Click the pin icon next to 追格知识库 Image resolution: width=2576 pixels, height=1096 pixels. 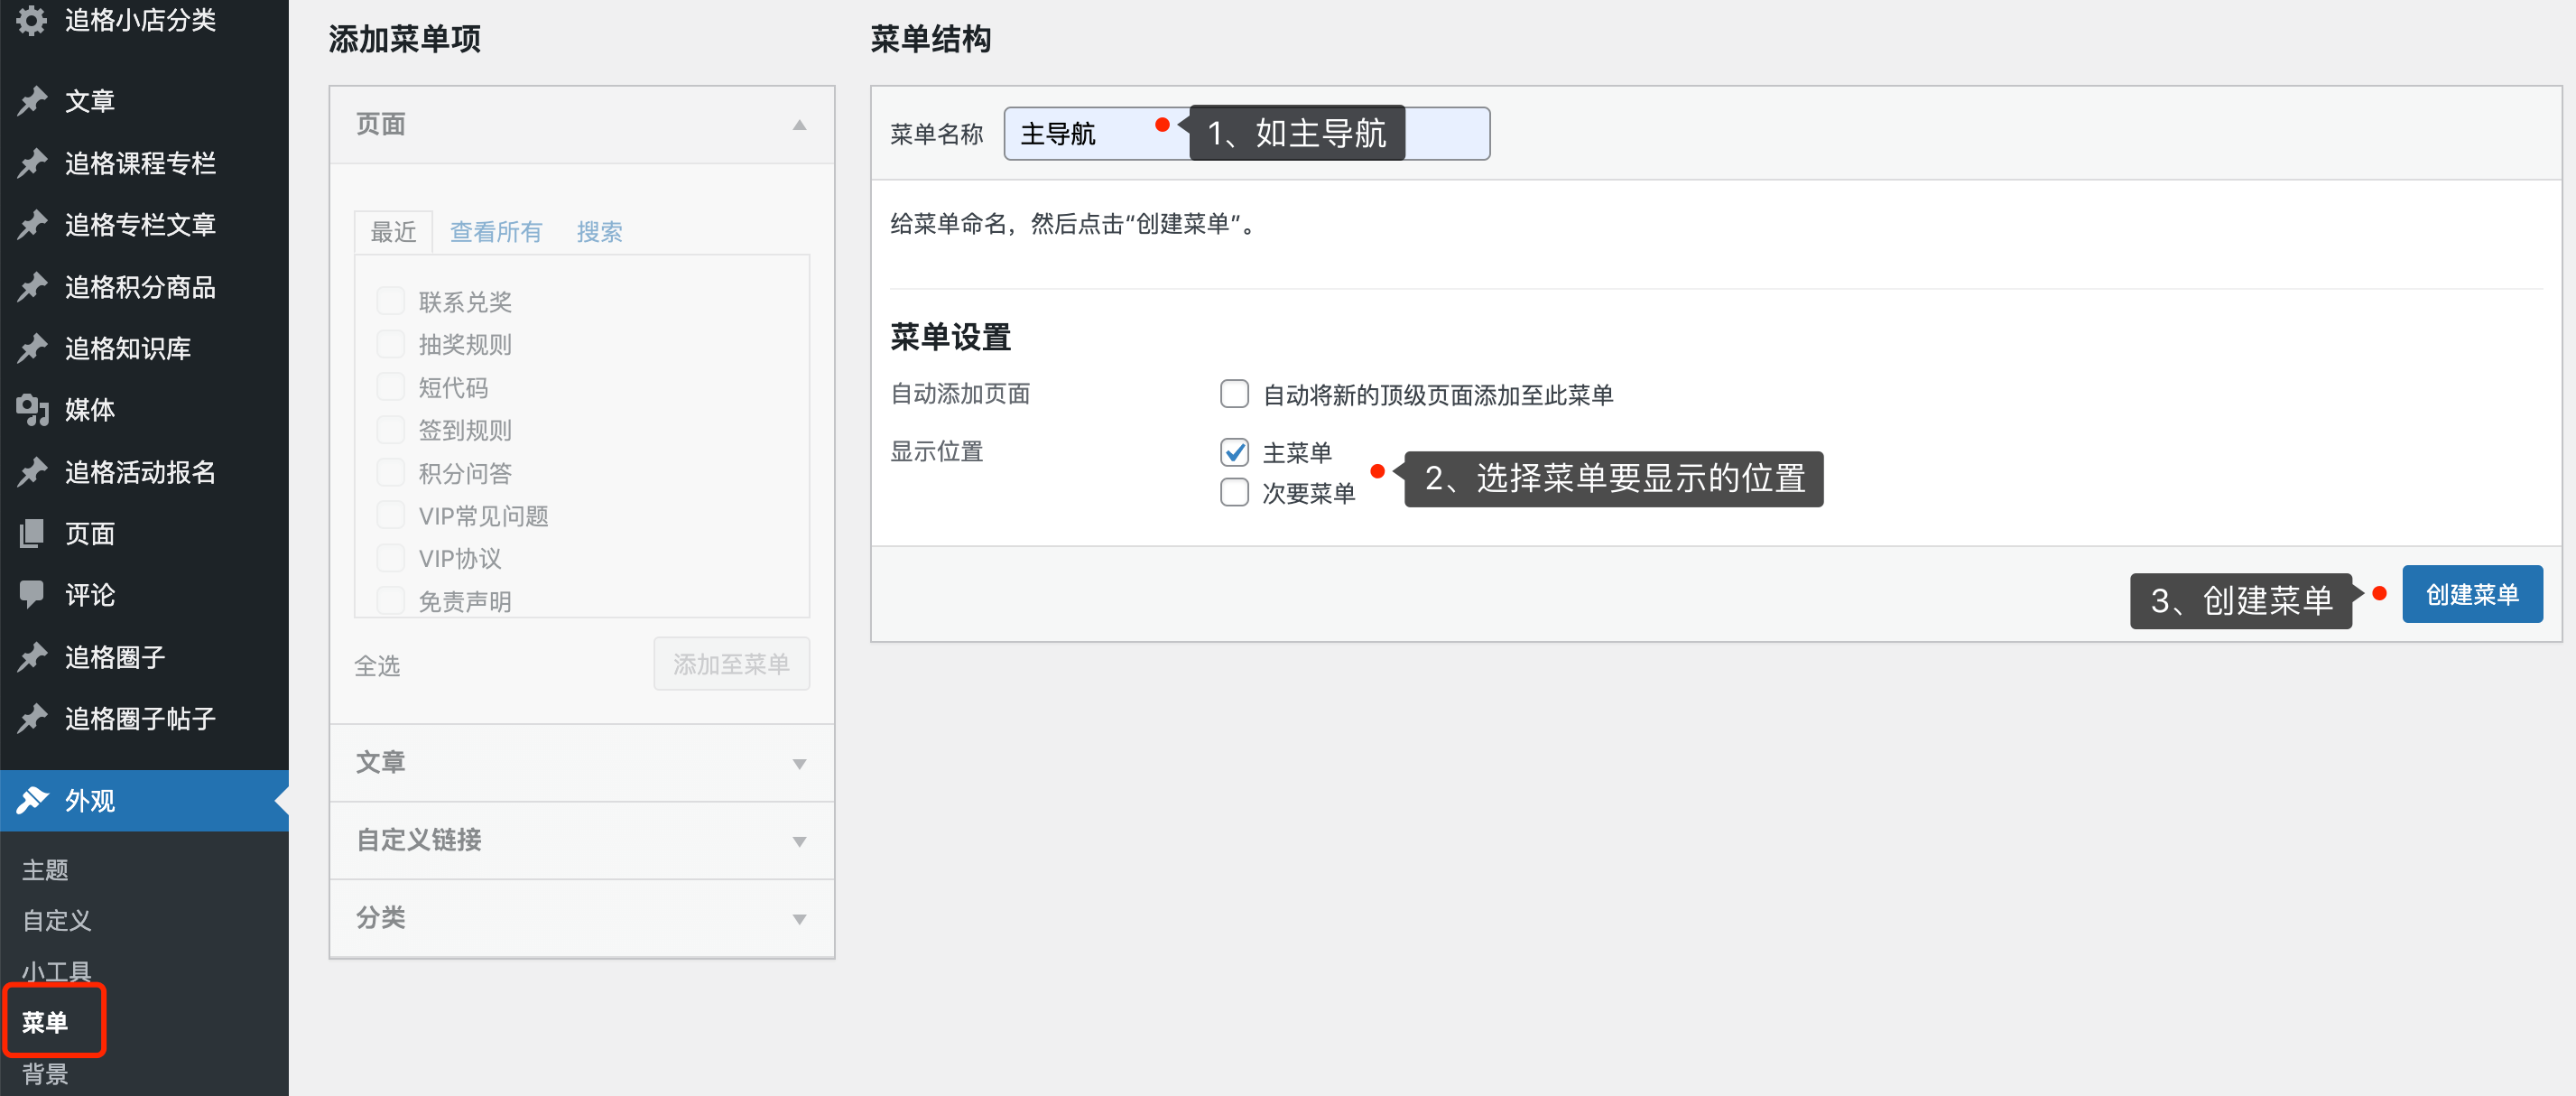32,348
